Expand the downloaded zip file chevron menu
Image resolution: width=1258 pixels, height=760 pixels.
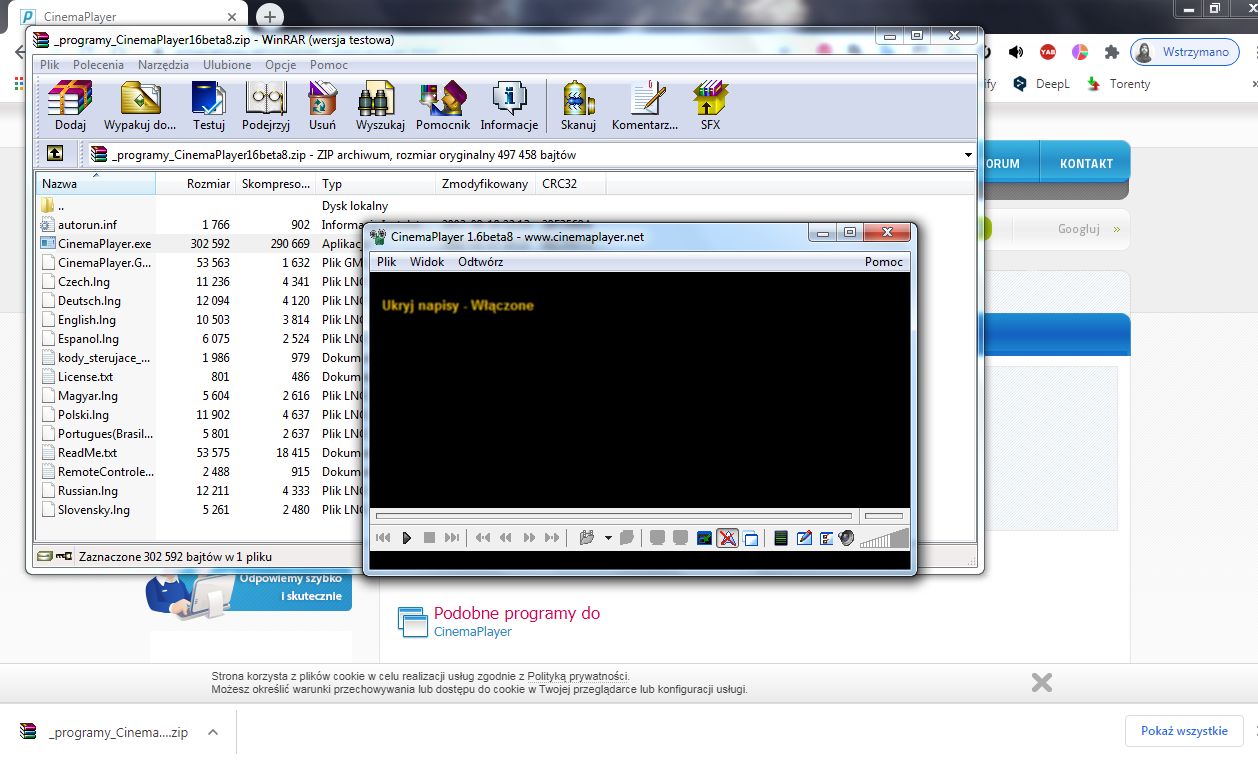coord(213,732)
